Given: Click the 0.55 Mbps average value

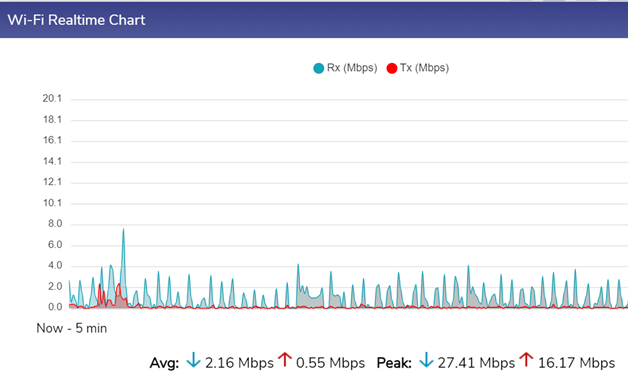Looking at the screenshot, I should tap(330, 363).
